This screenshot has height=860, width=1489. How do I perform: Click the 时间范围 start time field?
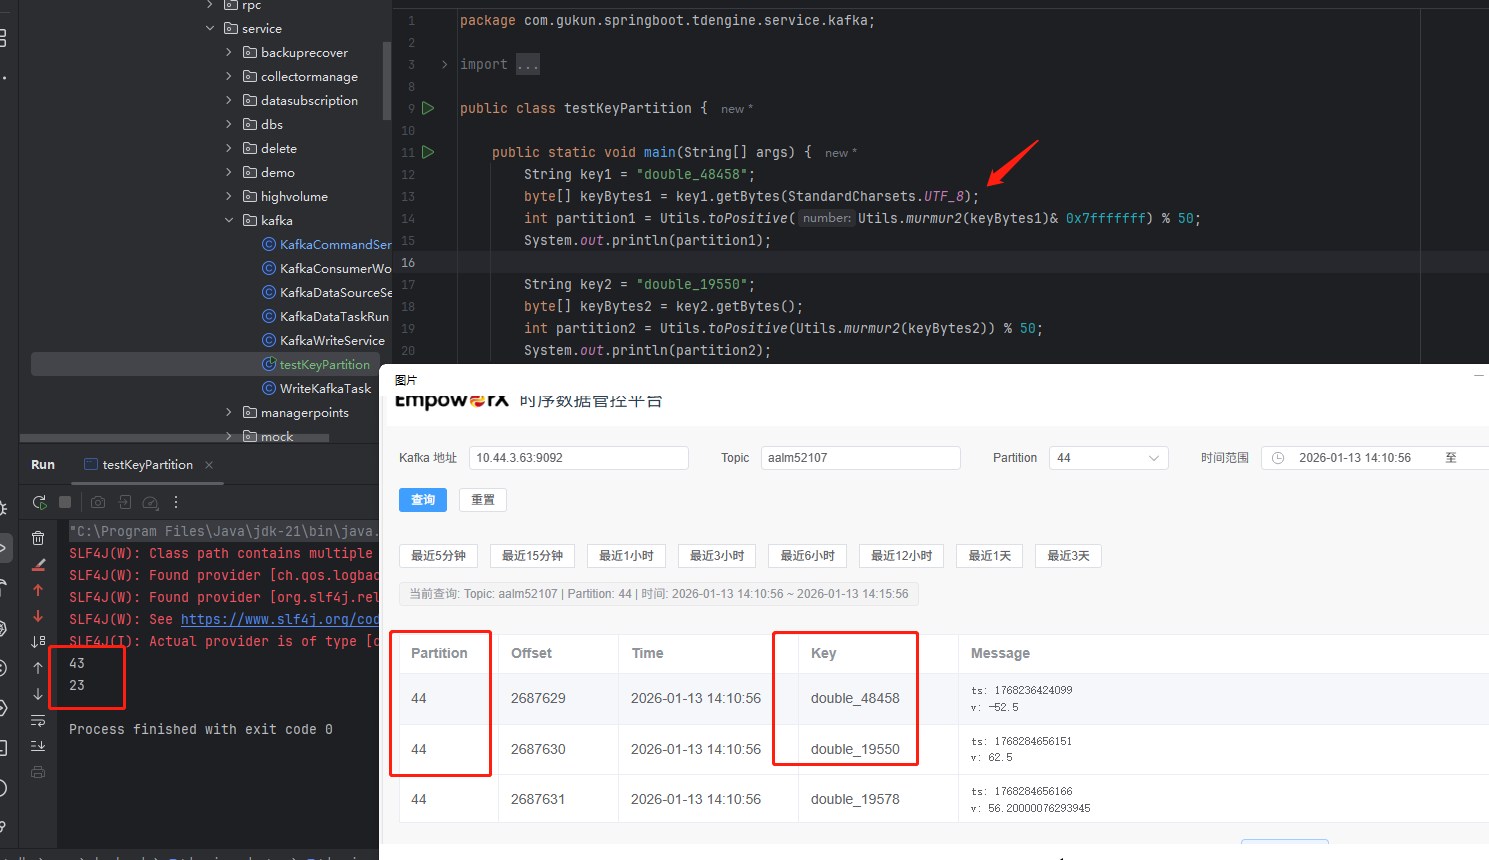click(x=1355, y=458)
